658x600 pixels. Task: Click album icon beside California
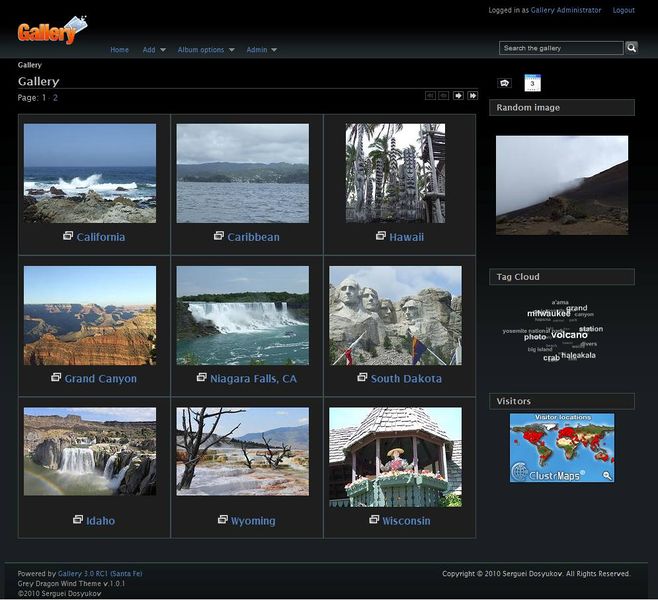click(68, 236)
